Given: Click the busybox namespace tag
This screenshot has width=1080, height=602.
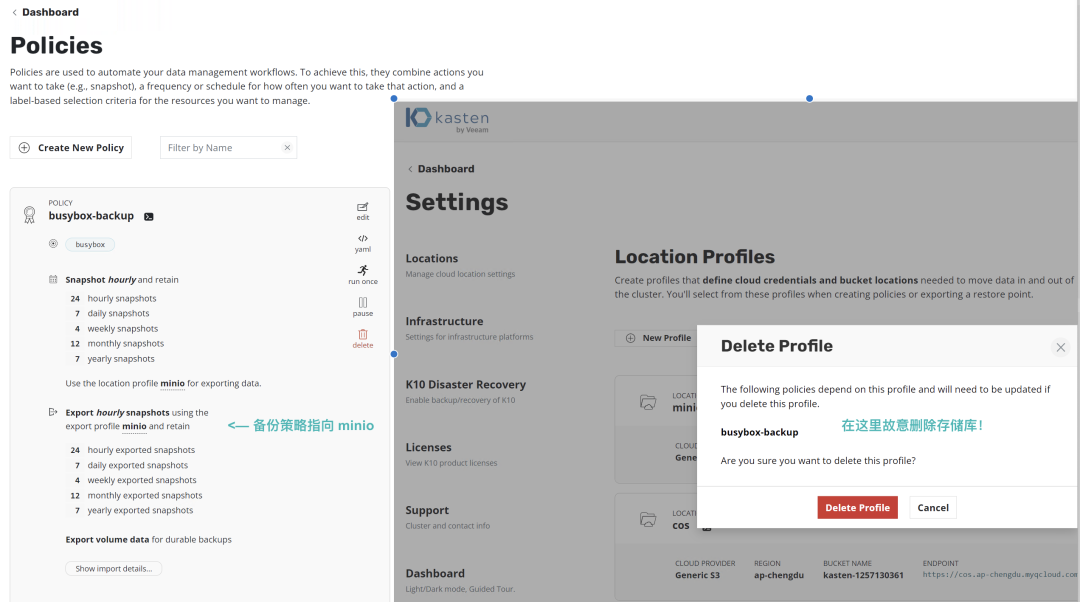Looking at the screenshot, I should pyautogui.click(x=90, y=245).
